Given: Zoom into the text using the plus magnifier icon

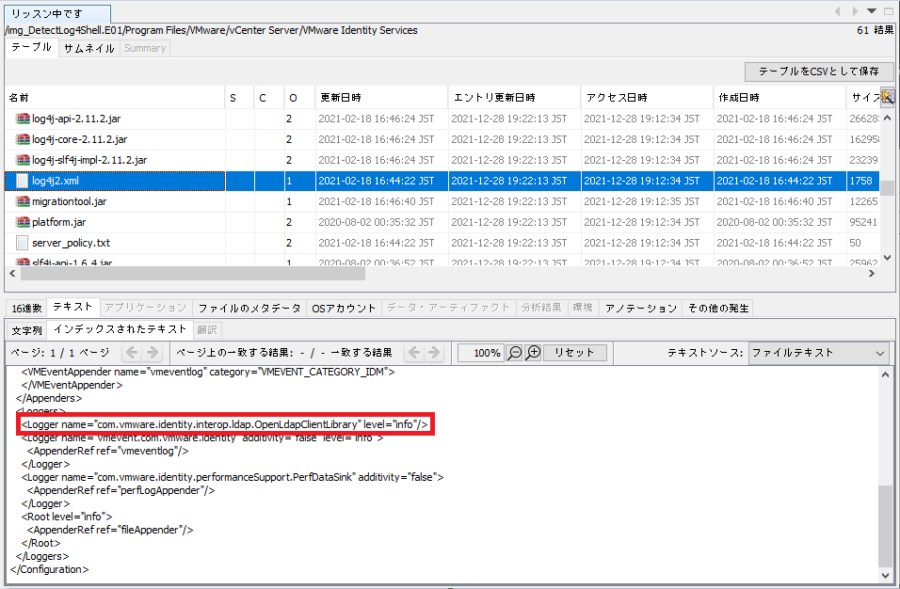Looking at the screenshot, I should pyautogui.click(x=533, y=352).
